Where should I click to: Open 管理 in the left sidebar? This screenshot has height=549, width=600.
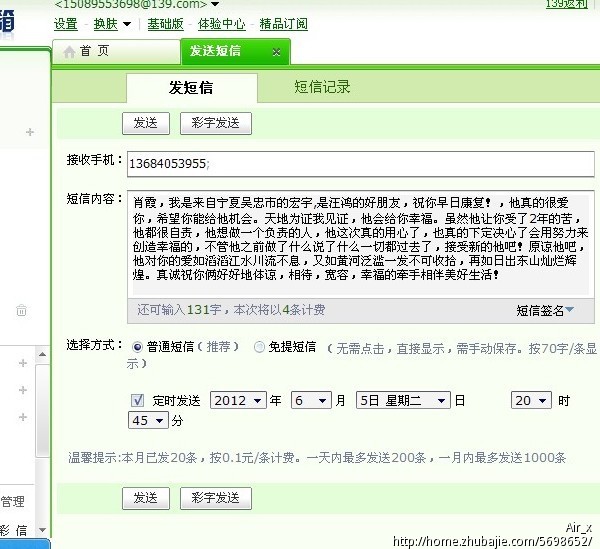(x=12, y=501)
